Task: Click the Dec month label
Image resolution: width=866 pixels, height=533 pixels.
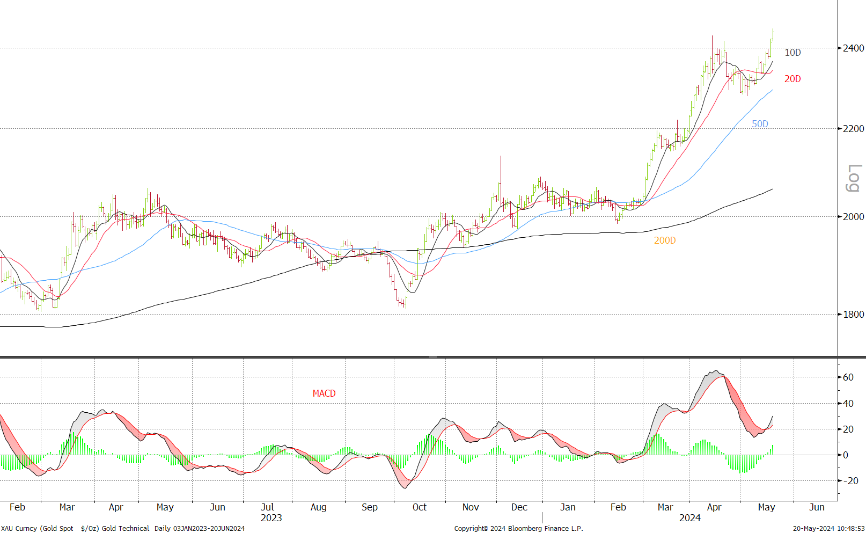Action: (x=519, y=506)
